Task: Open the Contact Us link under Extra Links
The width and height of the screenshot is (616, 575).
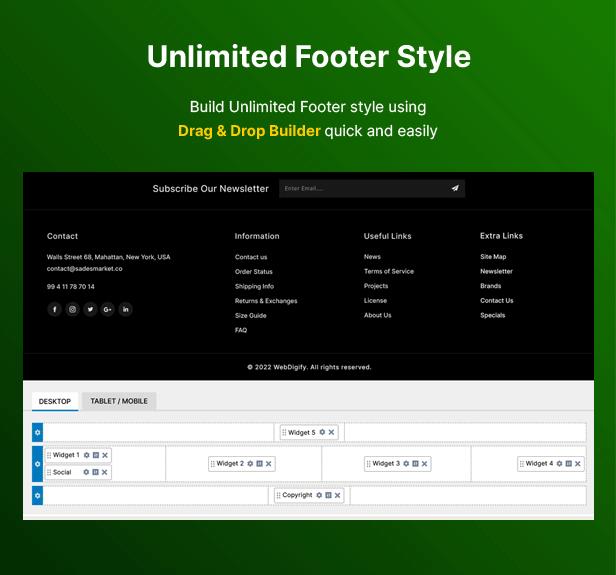Action: point(497,300)
